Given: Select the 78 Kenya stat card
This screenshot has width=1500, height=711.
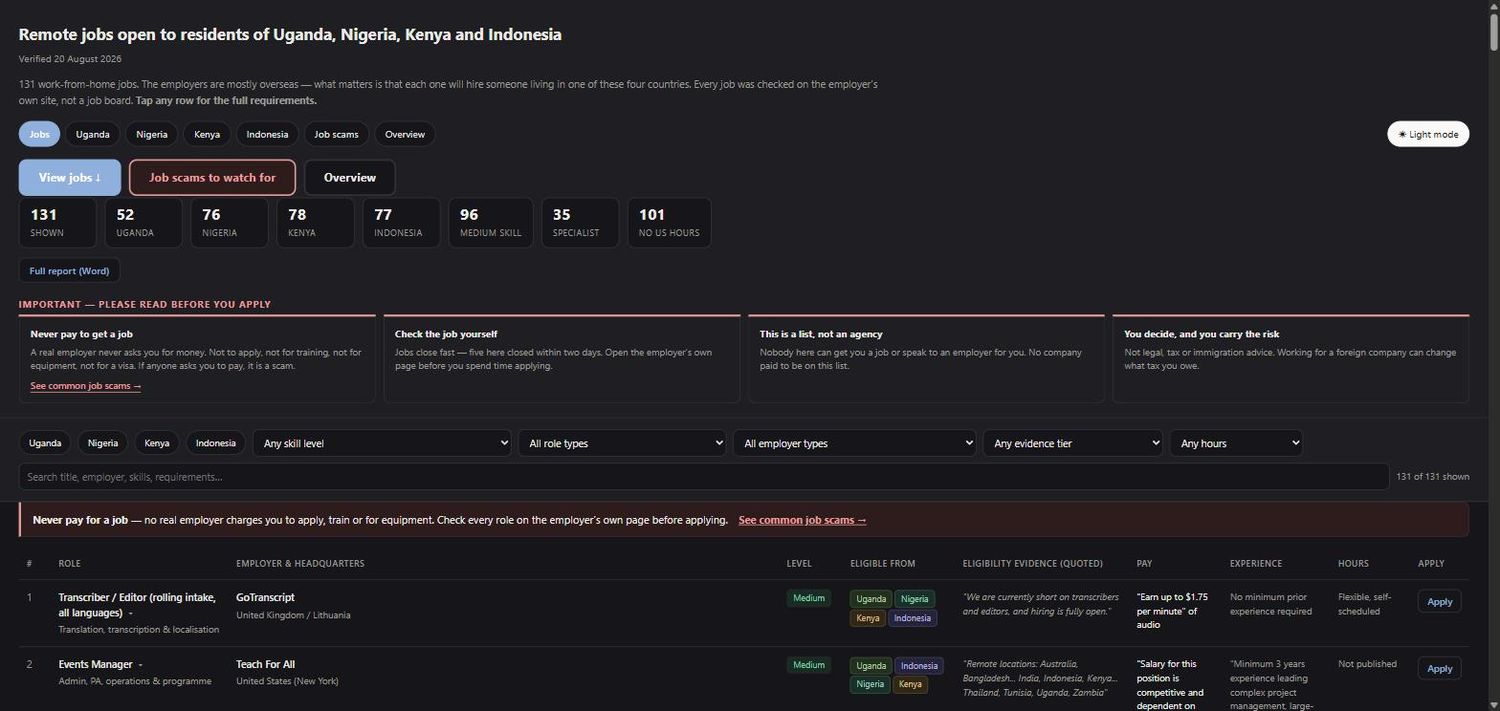Looking at the screenshot, I should click(x=316, y=223).
